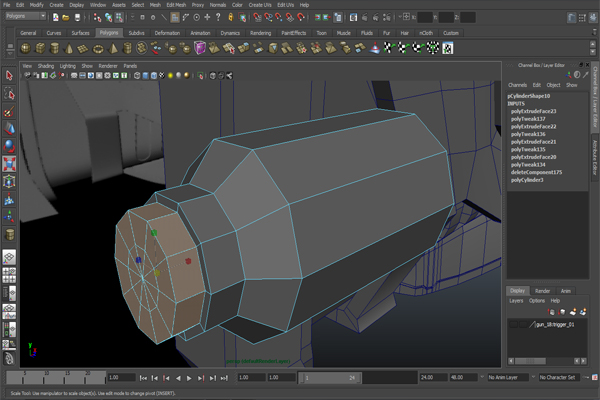The width and height of the screenshot is (600, 400).
Task: Toggle smooth shade all in viewport
Action: click(145, 75)
